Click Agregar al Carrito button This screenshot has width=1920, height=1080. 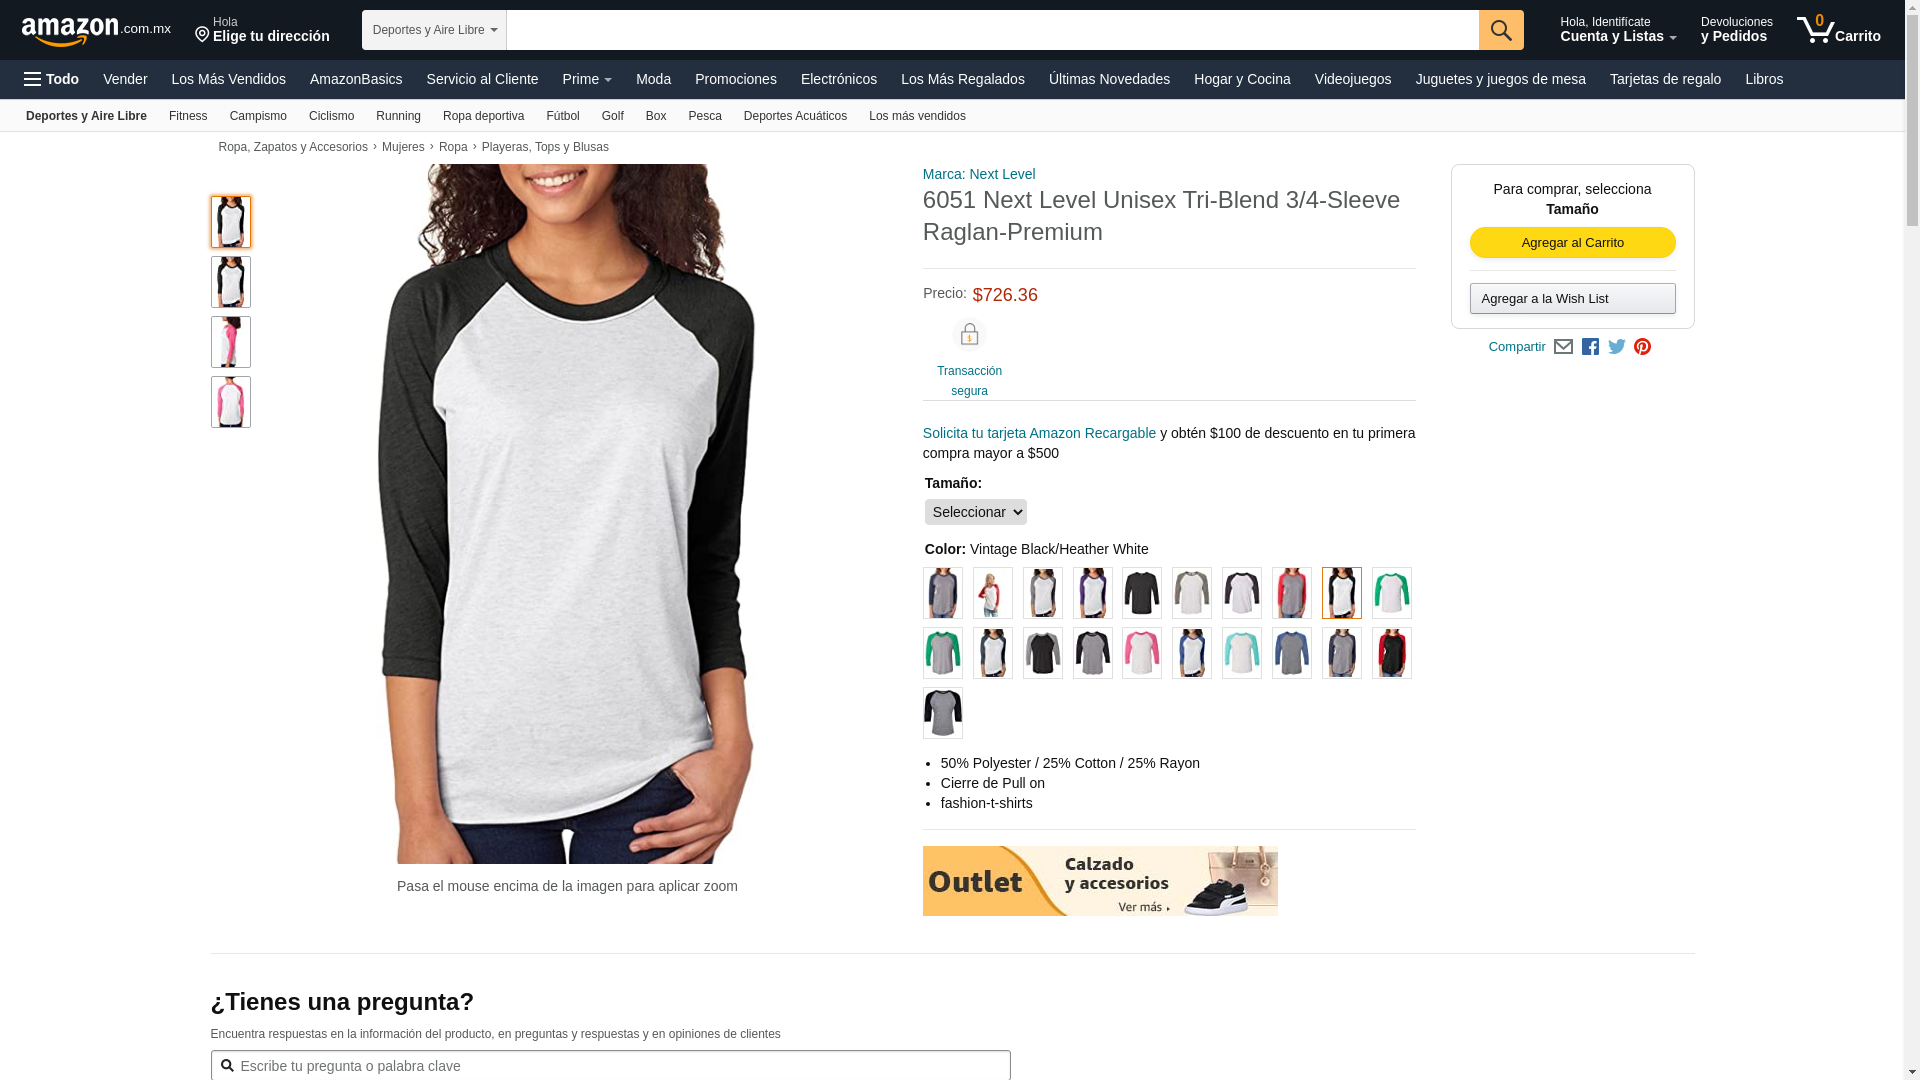click(x=1572, y=243)
